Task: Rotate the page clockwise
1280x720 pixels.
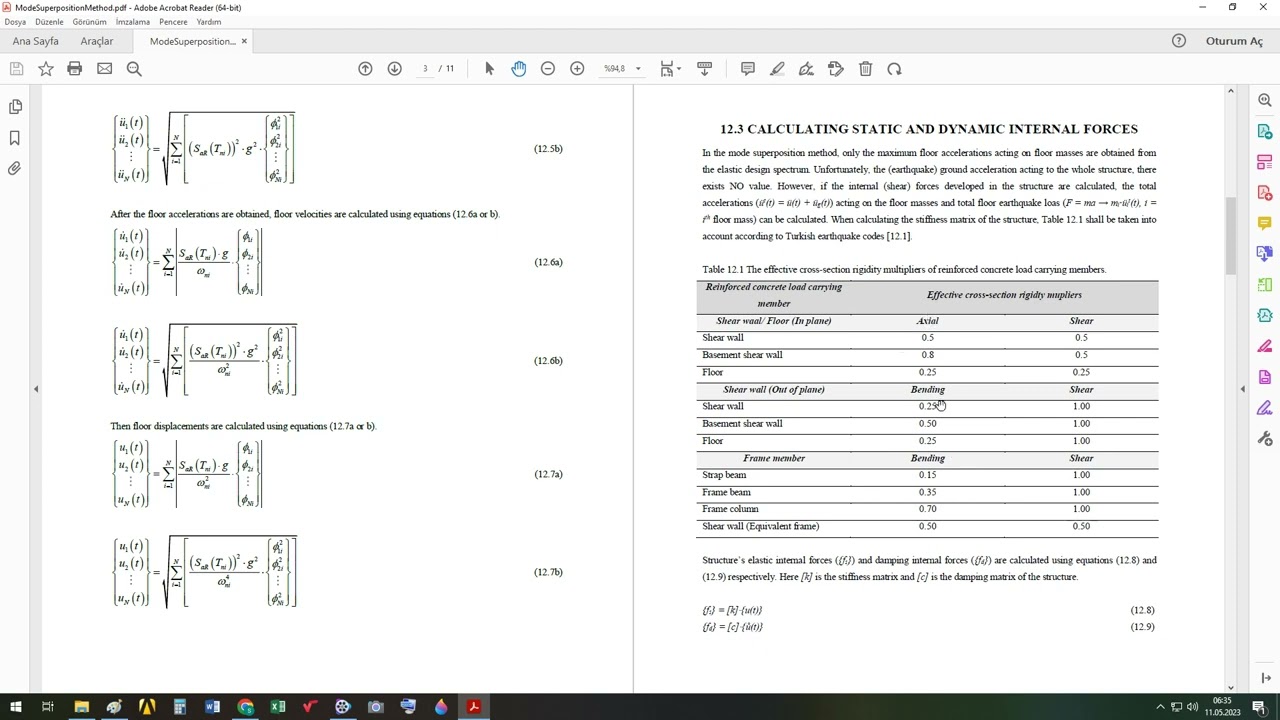Action: click(x=894, y=68)
